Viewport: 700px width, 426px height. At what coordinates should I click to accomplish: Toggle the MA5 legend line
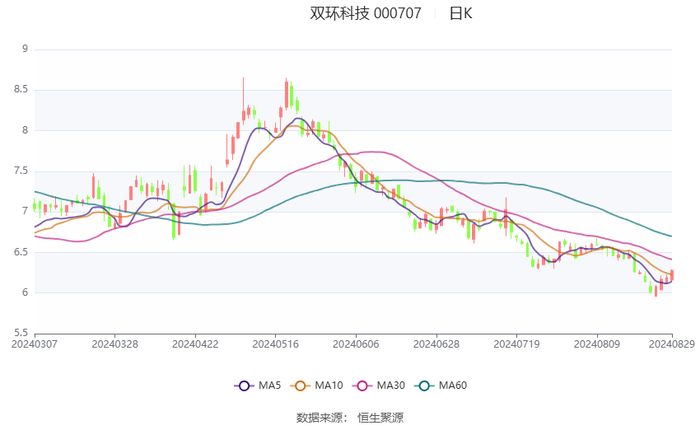tap(258, 385)
